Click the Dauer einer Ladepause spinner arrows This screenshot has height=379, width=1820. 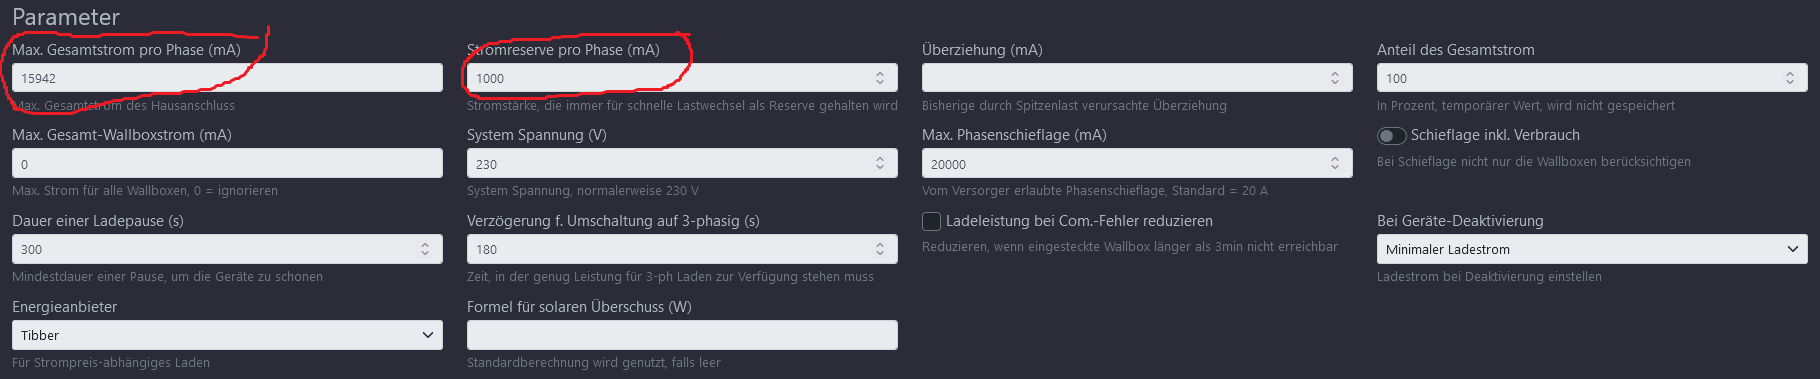[425, 249]
